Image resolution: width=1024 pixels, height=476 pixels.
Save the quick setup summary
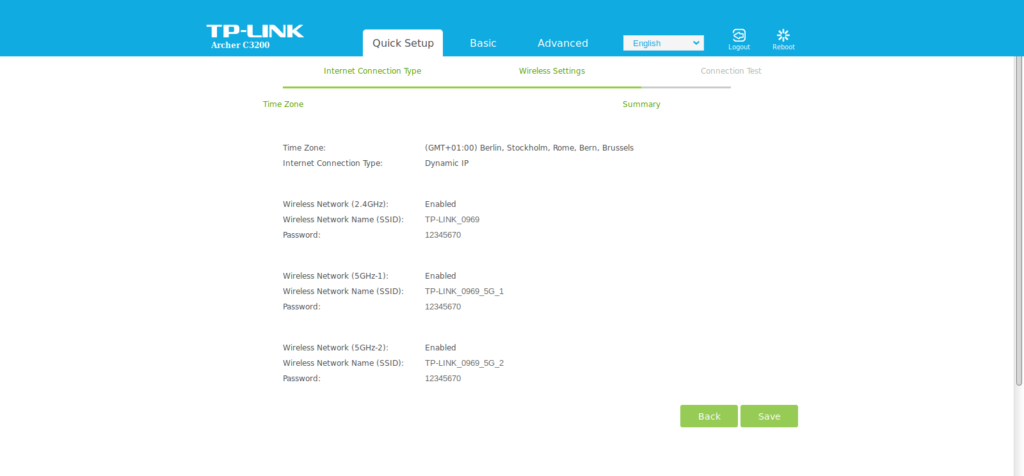pyautogui.click(x=769, y=416)
